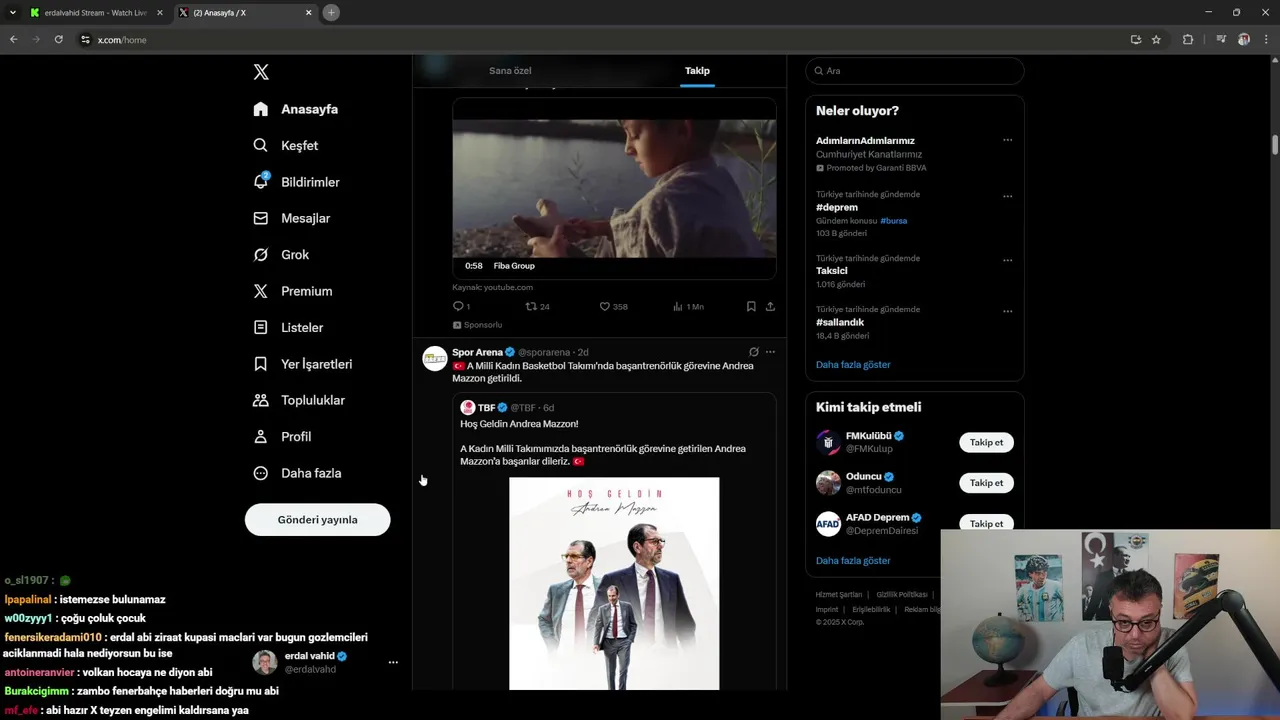Open more options on Spor Arena post
Image resolution: width=1280 pixels, height=720 pixels.
[770, 352]
